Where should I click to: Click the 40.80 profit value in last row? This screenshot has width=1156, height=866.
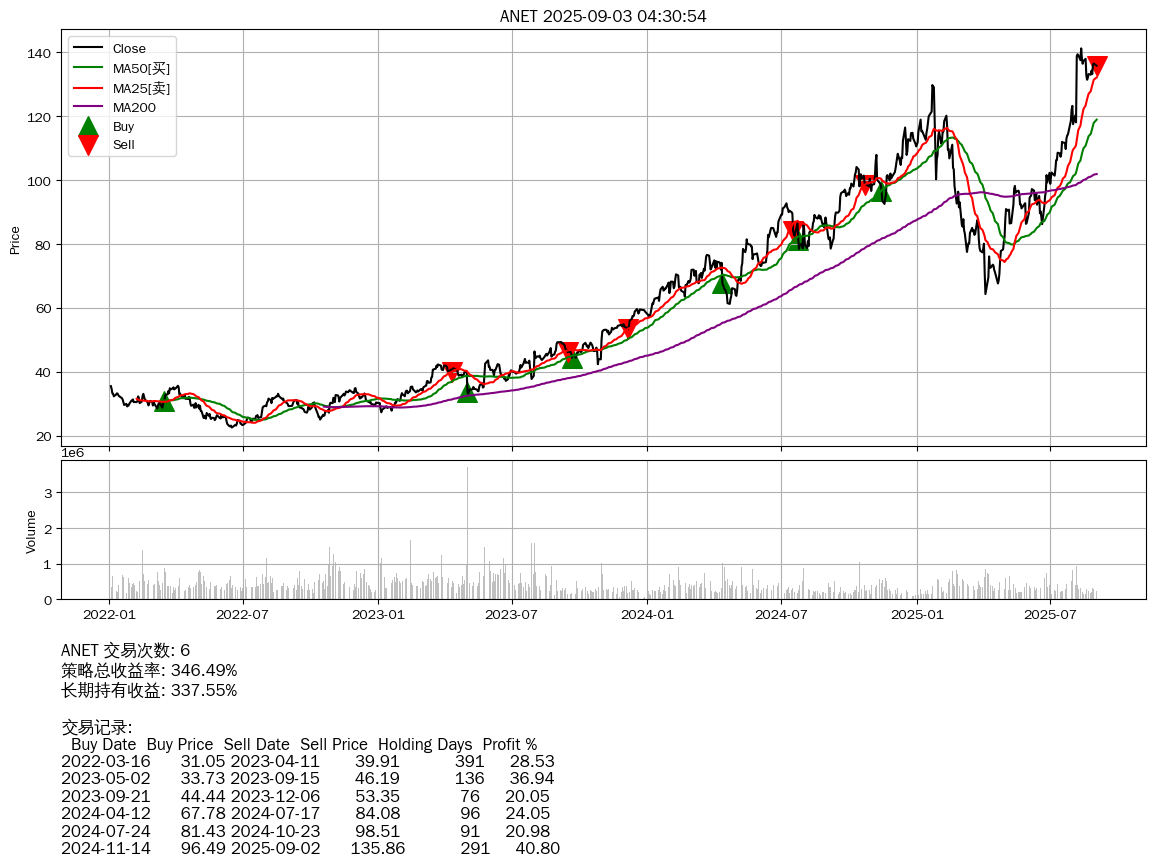(537, 849)
